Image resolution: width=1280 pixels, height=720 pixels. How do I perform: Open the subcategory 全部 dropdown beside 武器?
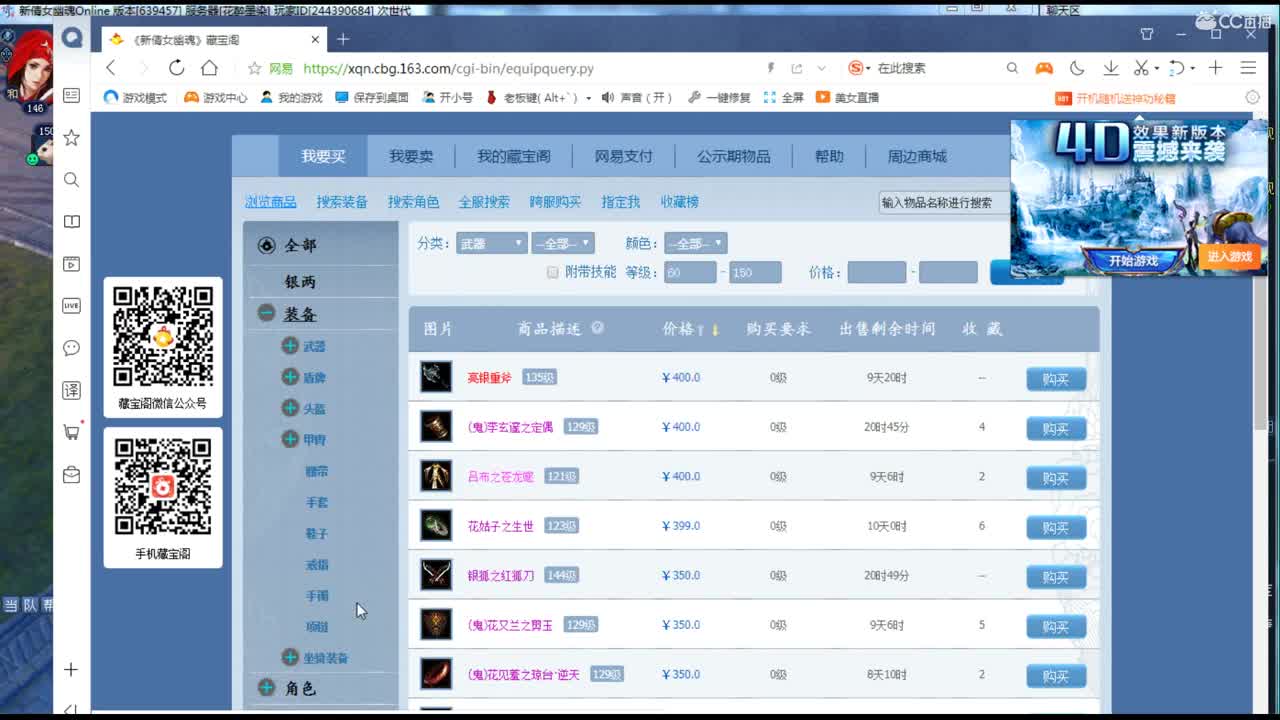tap(563, 243)
